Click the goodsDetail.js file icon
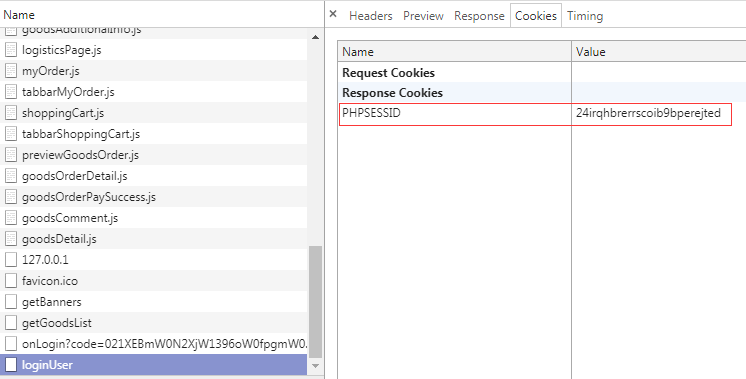The width and height of the screenshot is (746, 379). [x=10, y=239]
